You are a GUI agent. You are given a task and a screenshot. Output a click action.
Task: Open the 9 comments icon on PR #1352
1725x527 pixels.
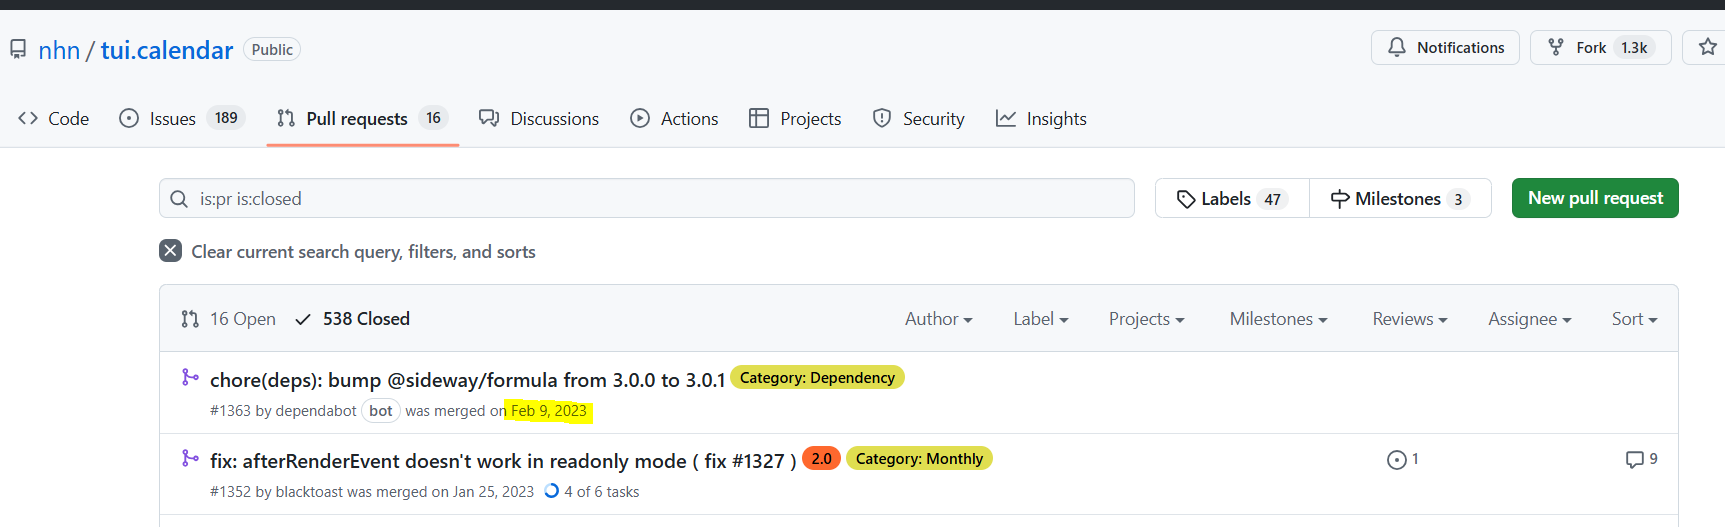pos(1642,459)
